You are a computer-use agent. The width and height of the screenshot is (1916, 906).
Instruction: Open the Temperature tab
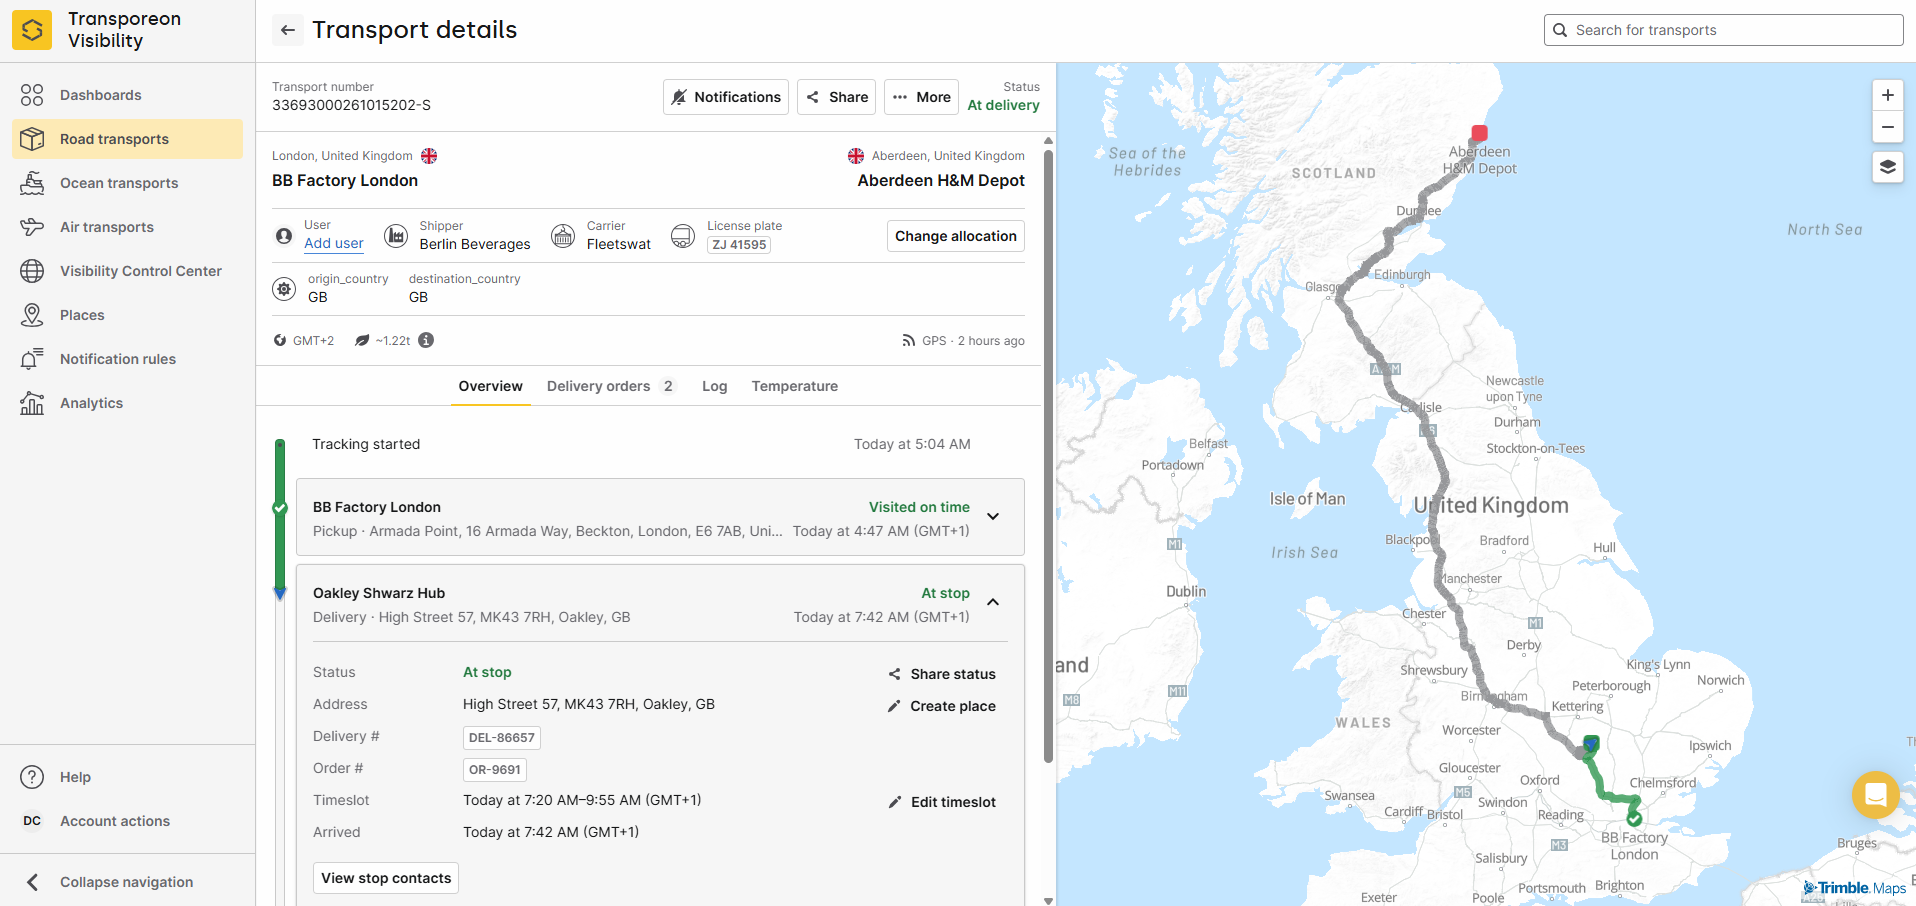click(795, 386)
